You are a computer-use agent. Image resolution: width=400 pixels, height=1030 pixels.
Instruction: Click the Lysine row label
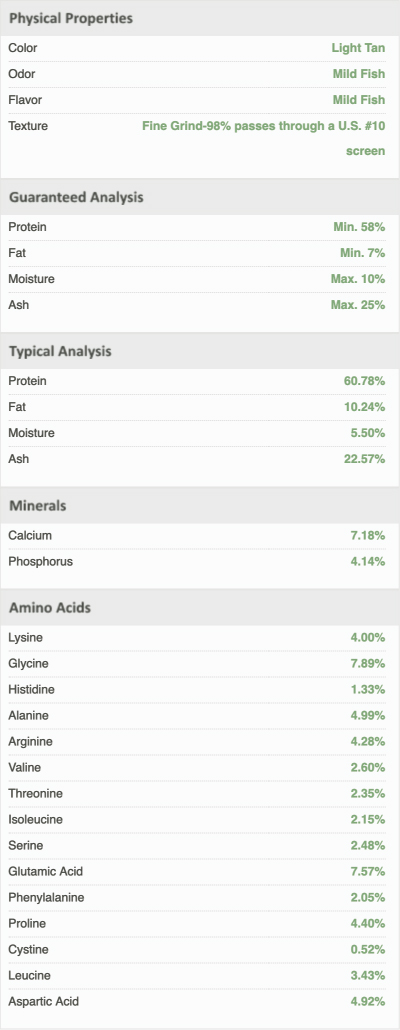click(x=26, y=637)
